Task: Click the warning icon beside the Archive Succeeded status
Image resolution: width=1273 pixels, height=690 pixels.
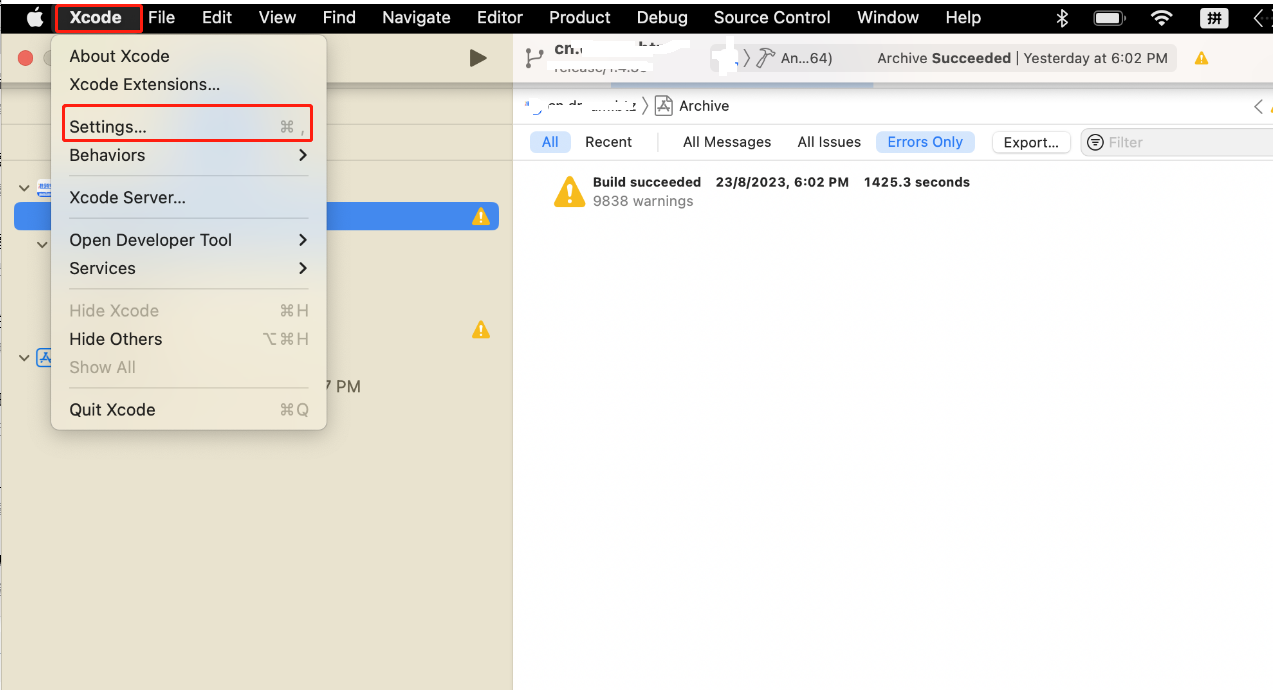Action: point(1201,58)
